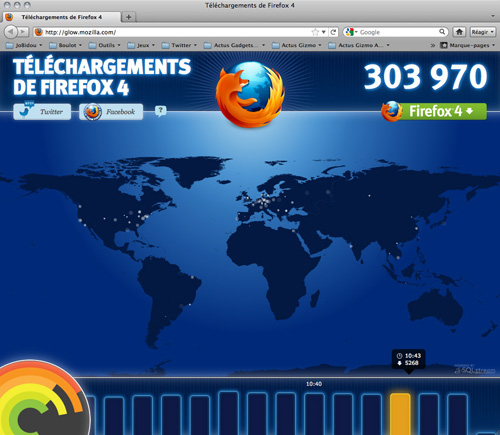500x435 pixels.
Task: Open the home page icon
Action: (x=459, y=32)
